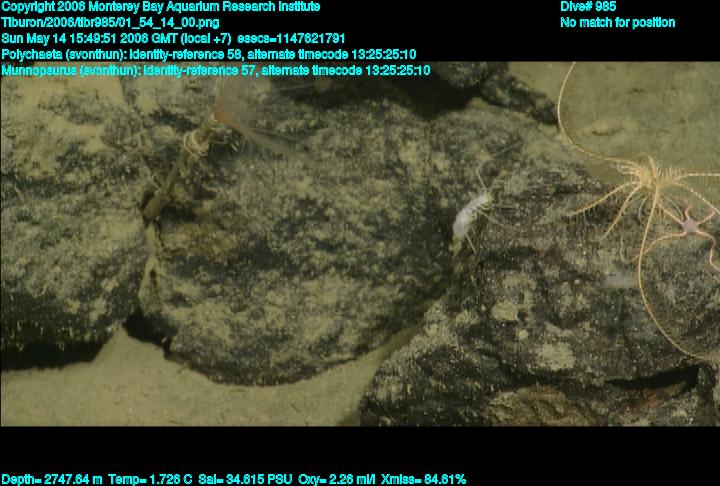Image resolution: width=720 pixels, height=486 pixels.
Task: Click the Monterey Bay Aquarium copyright line
Action: coord(161,7)
